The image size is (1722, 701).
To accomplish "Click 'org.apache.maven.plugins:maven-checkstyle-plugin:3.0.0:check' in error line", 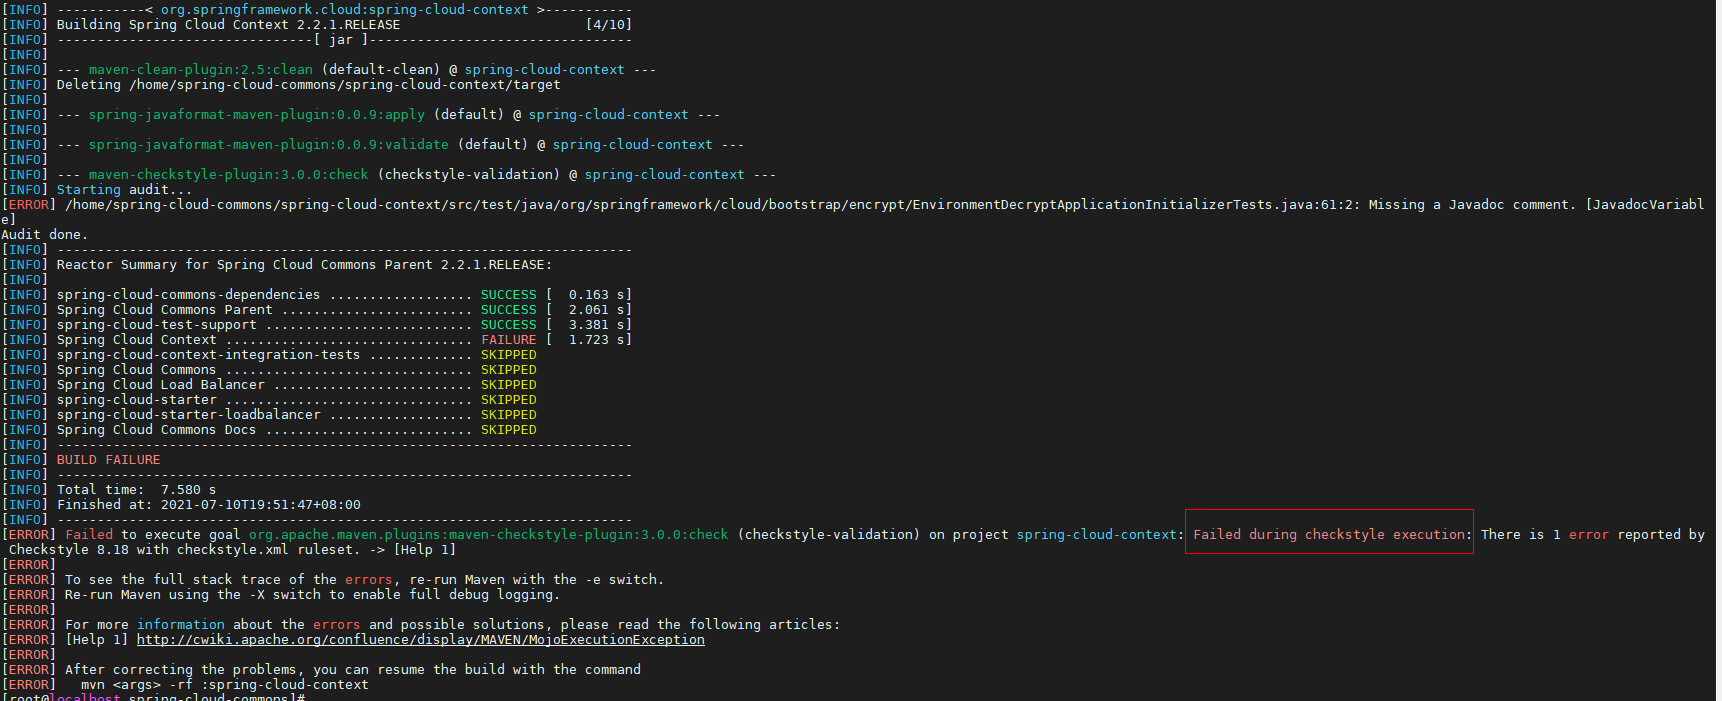I will [x=488, y=535].
